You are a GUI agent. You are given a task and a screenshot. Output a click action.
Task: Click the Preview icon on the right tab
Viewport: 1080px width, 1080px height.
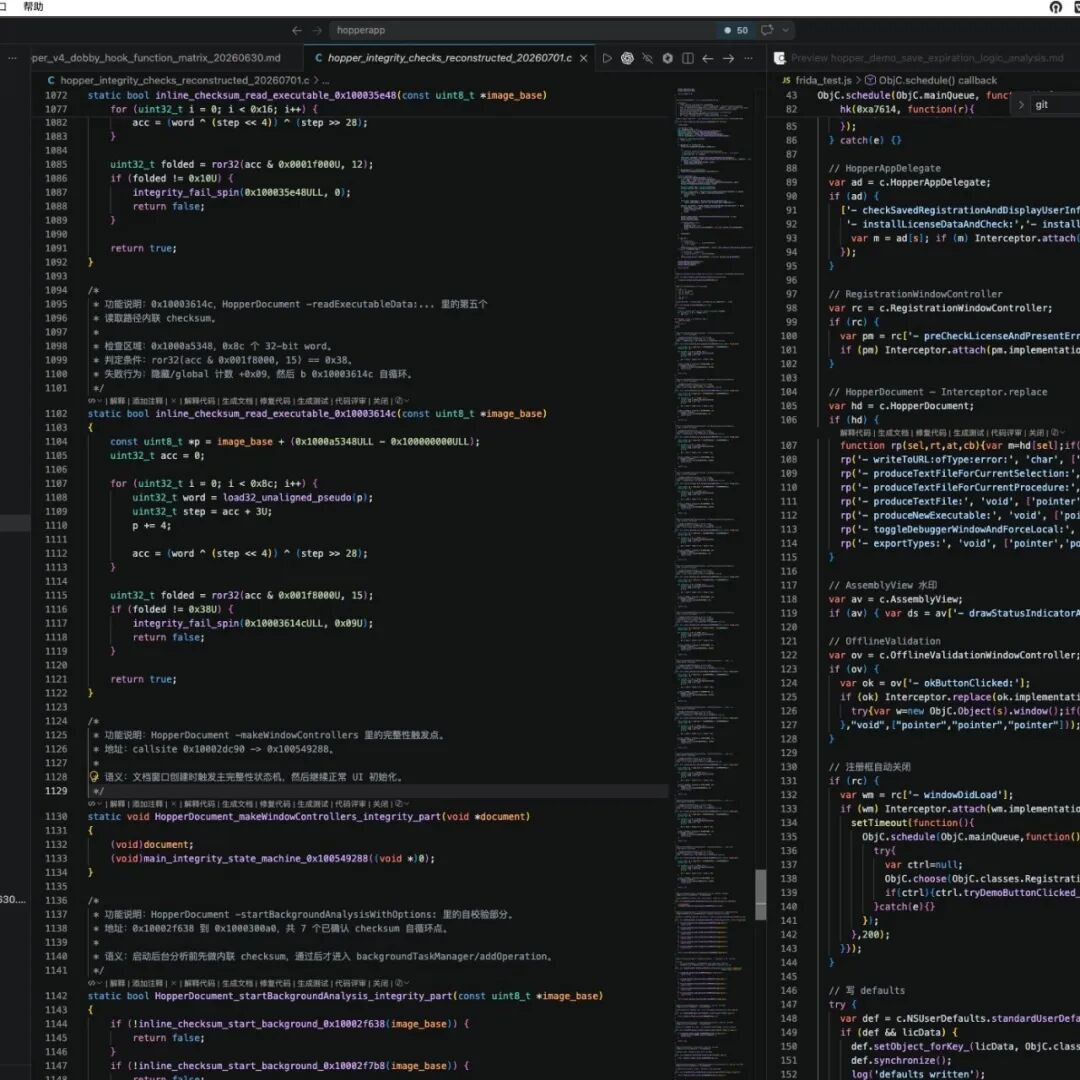tap(780, 58)
